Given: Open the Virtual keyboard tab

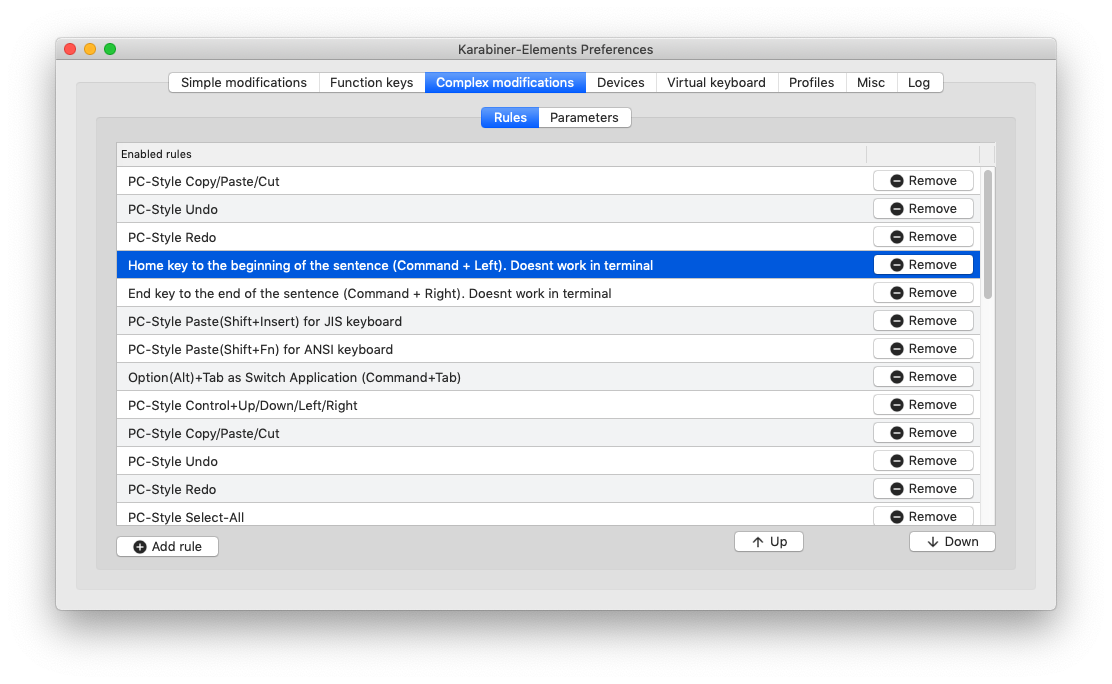Looking at the screenshot, I should (x=716, y=82).
